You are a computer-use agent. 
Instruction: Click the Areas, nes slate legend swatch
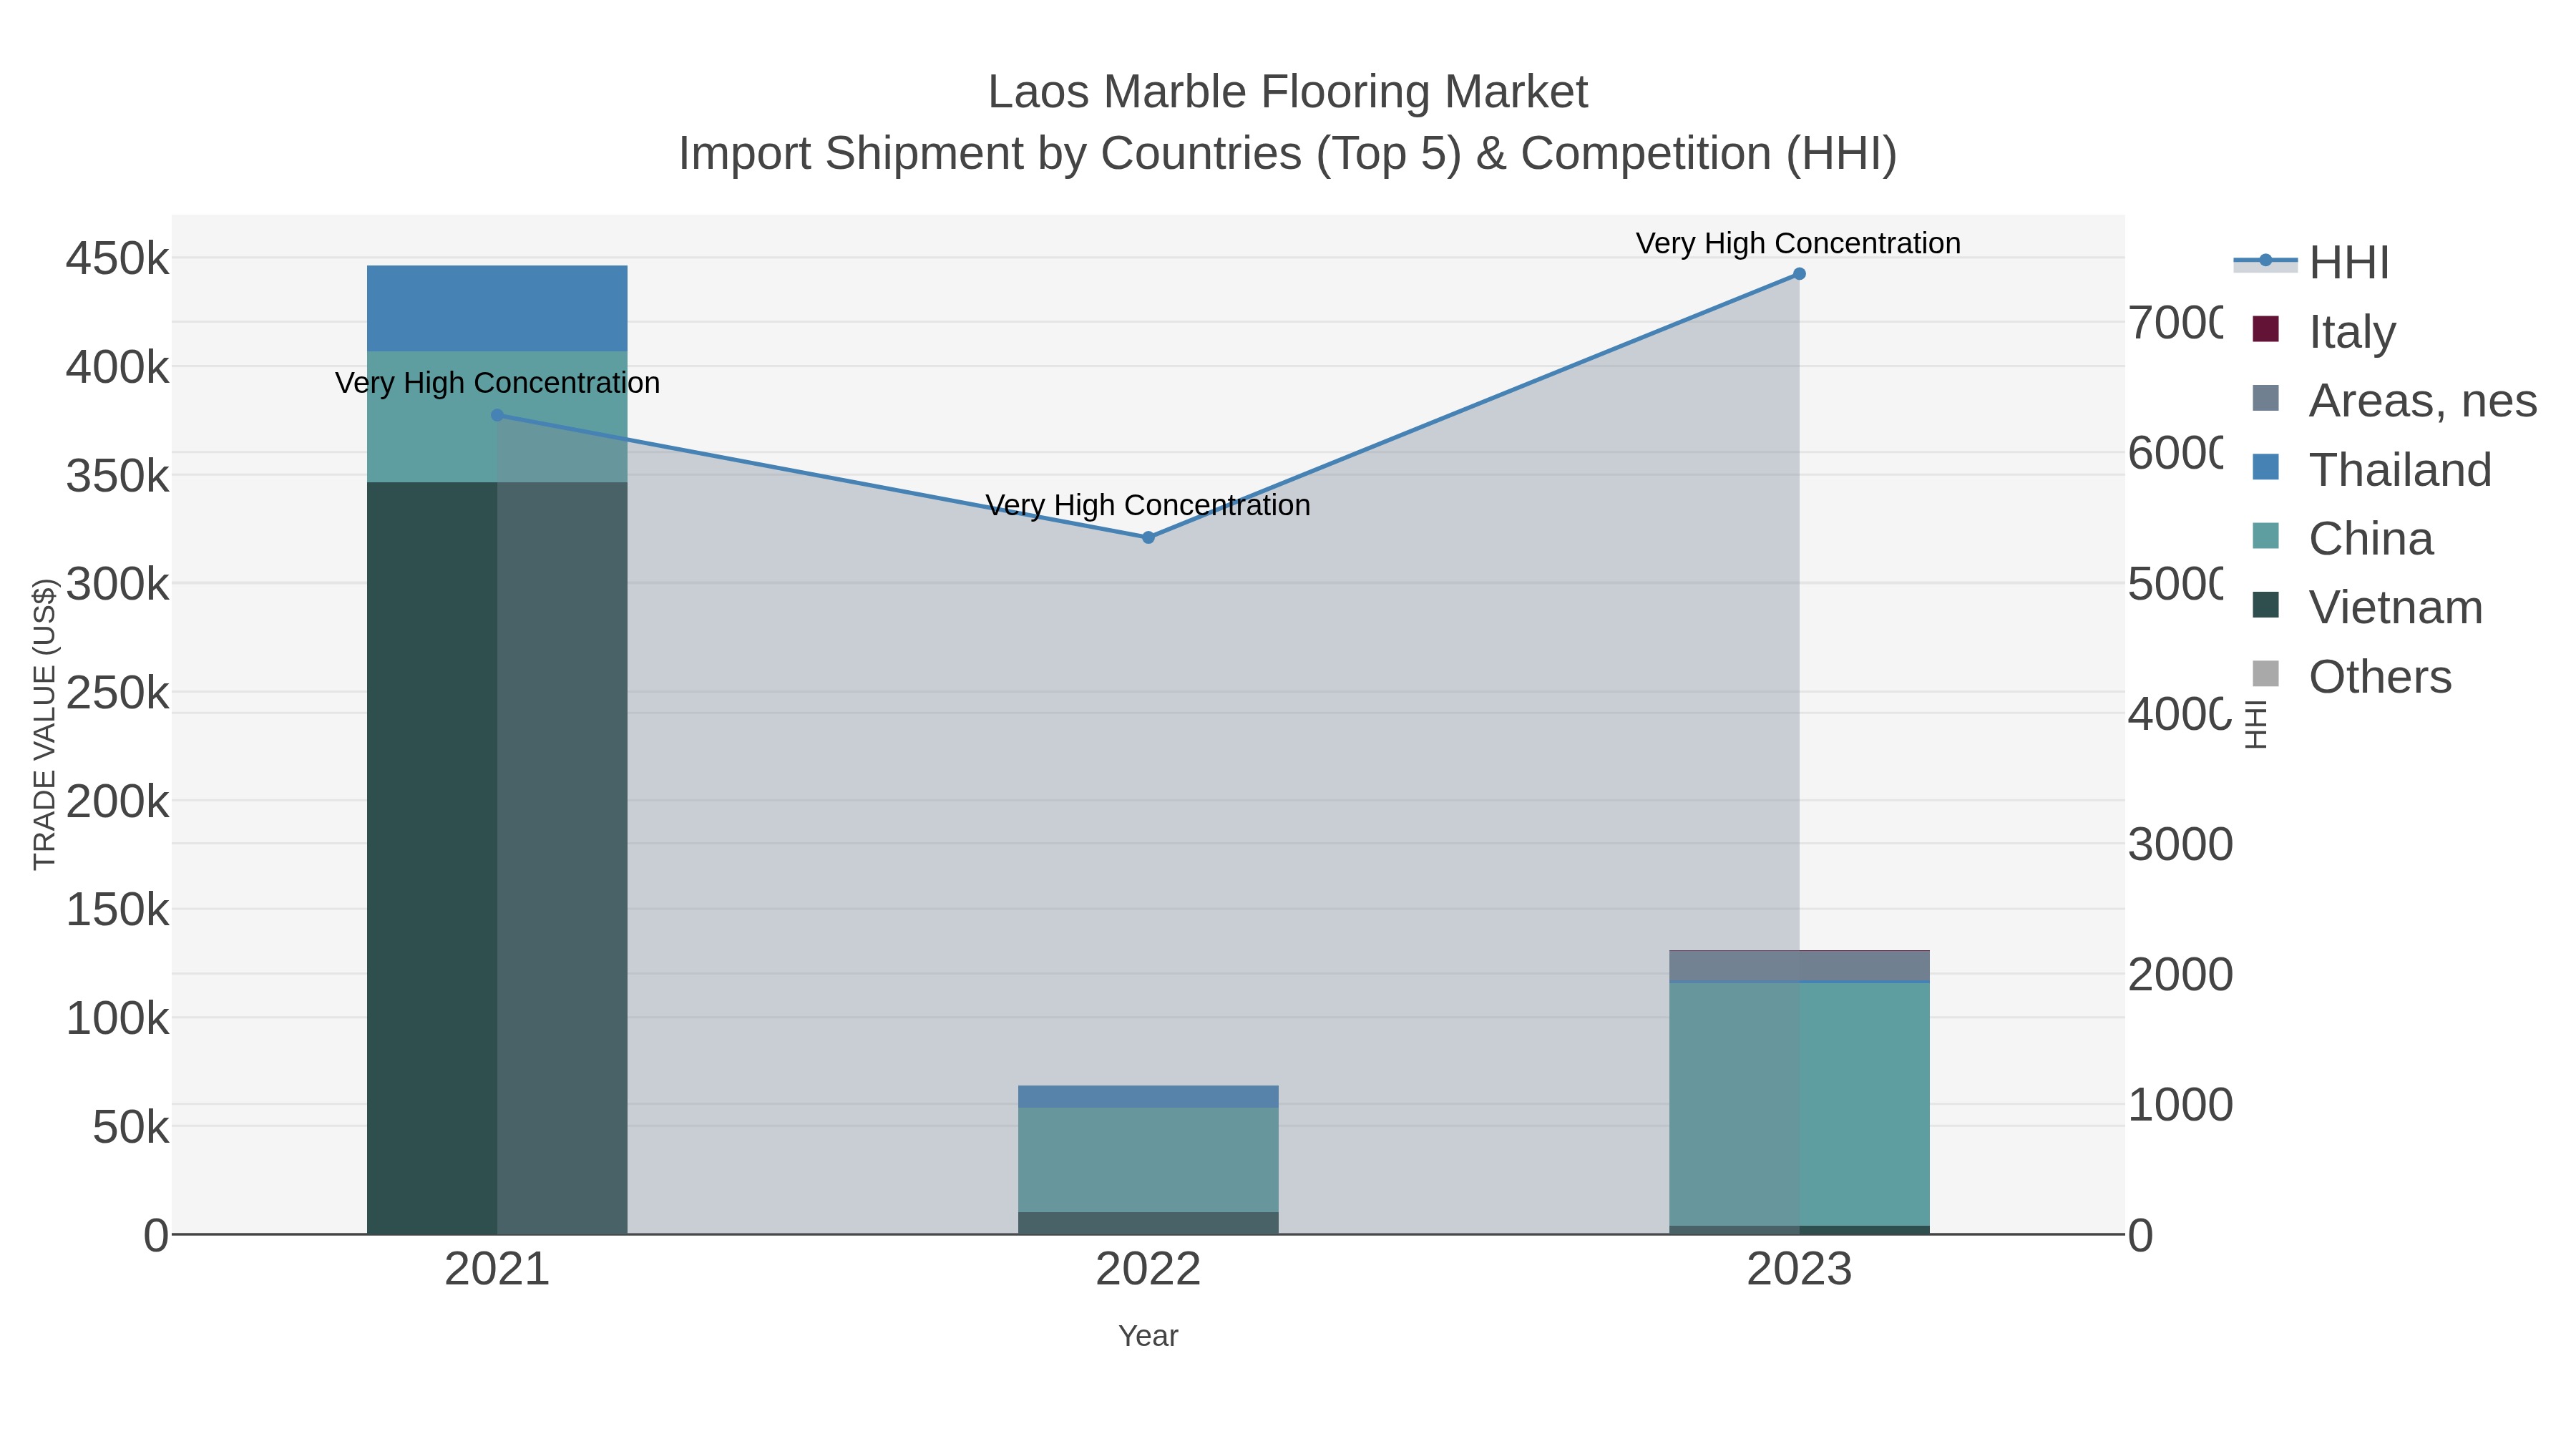pos(2266,398)
